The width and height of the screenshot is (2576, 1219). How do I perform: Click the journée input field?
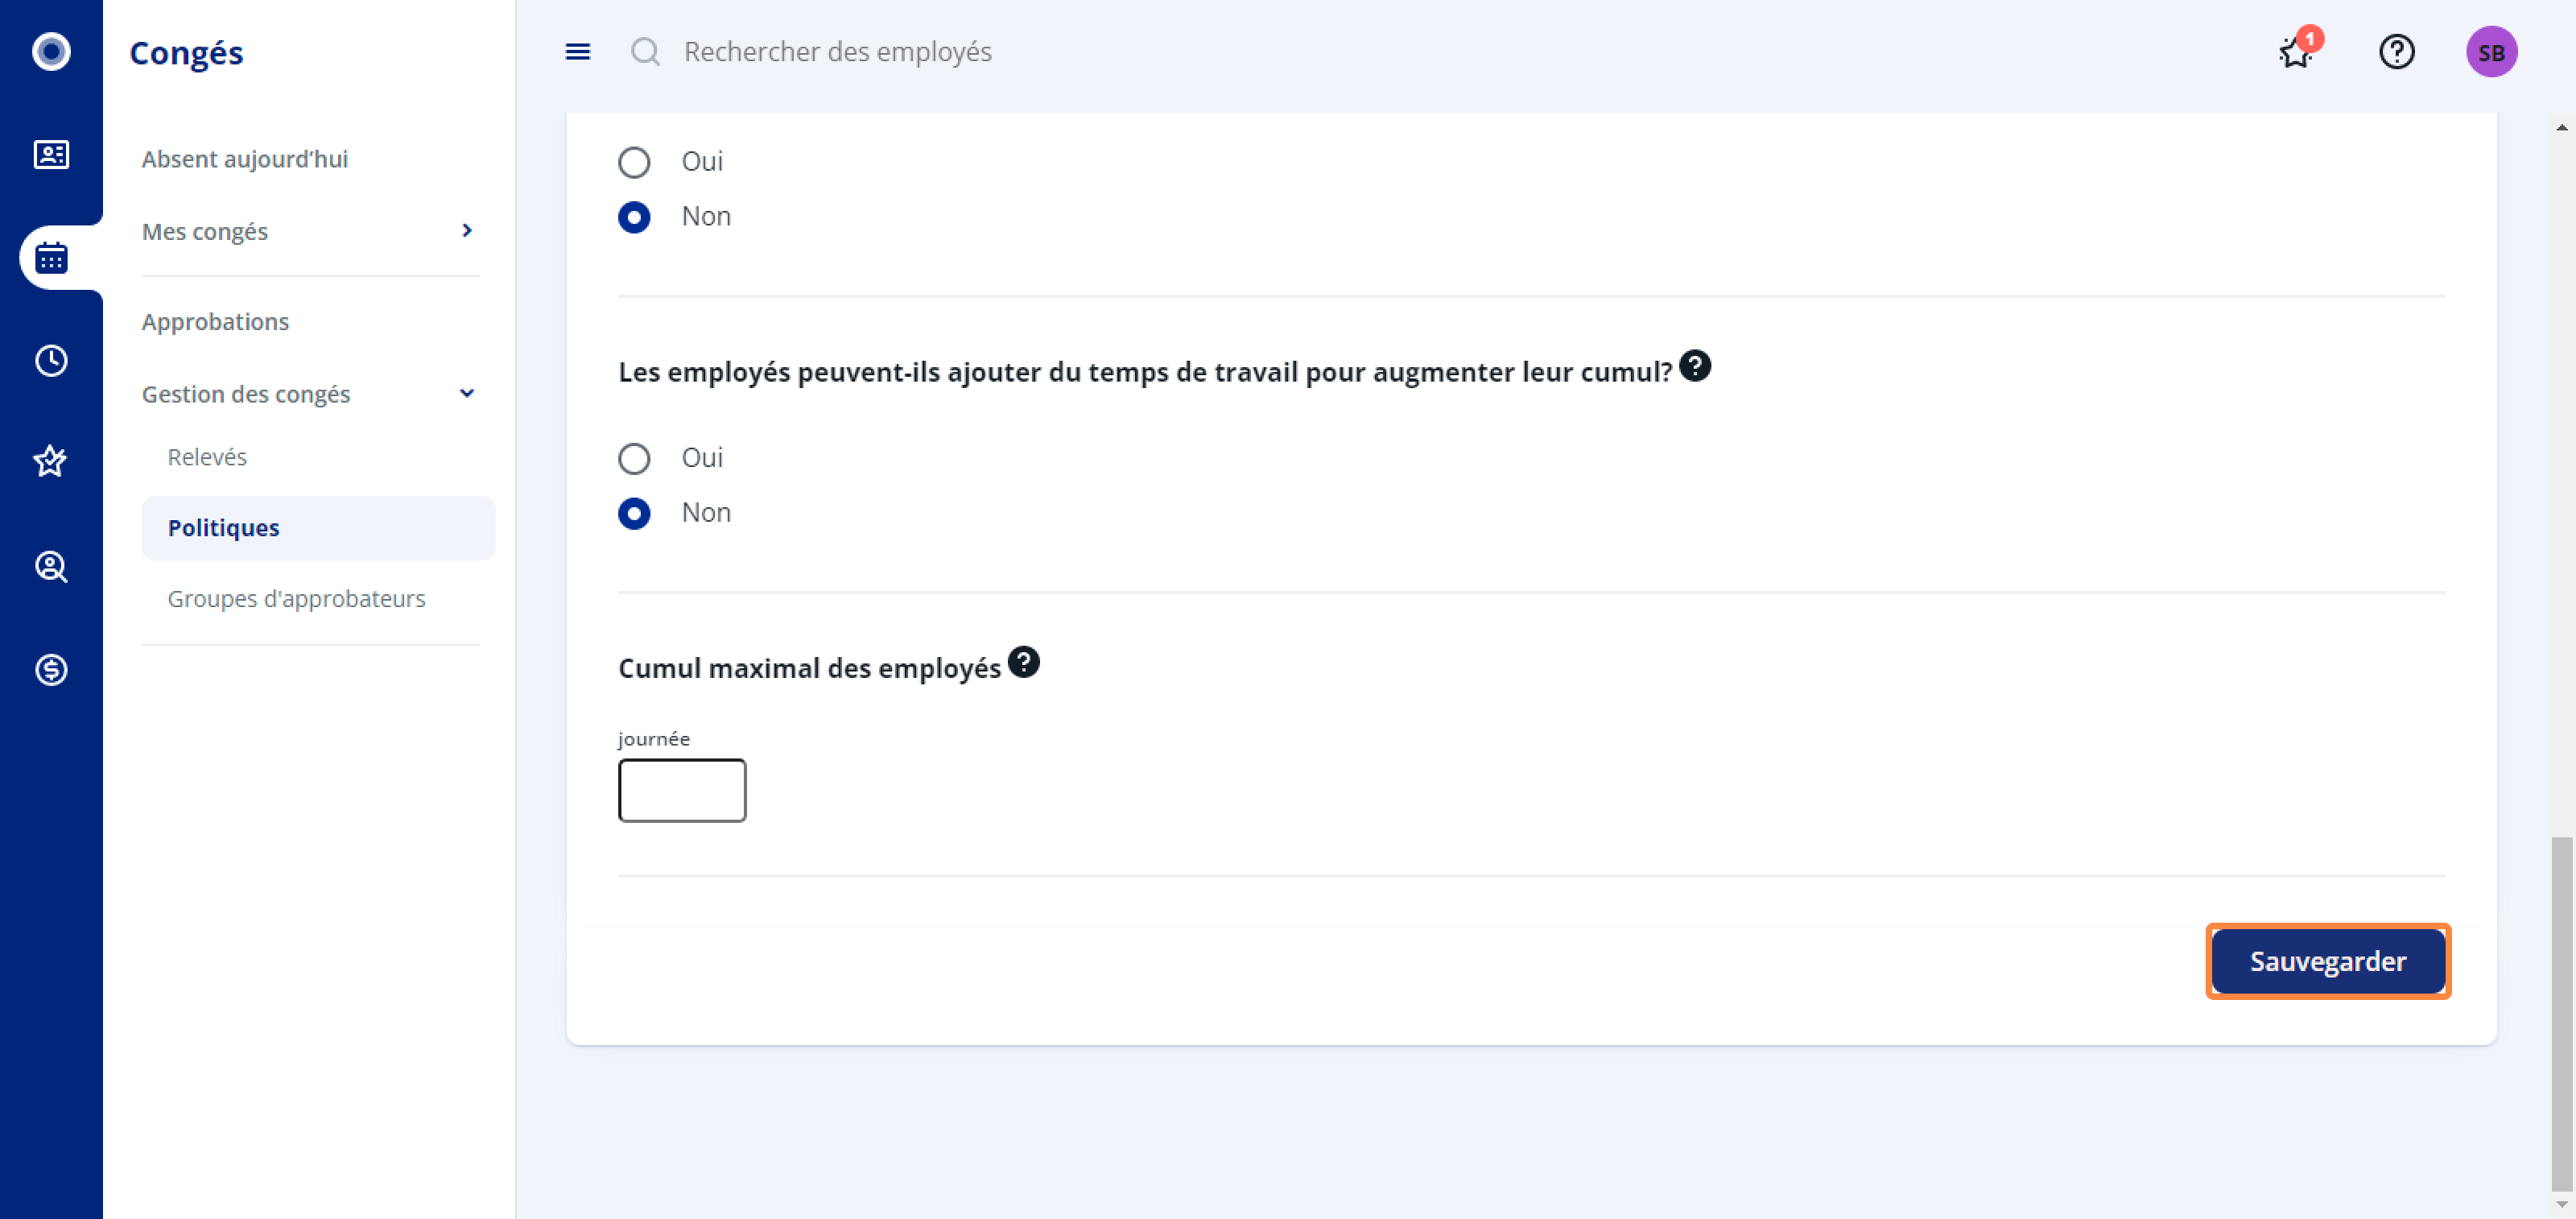coord(682,790)
